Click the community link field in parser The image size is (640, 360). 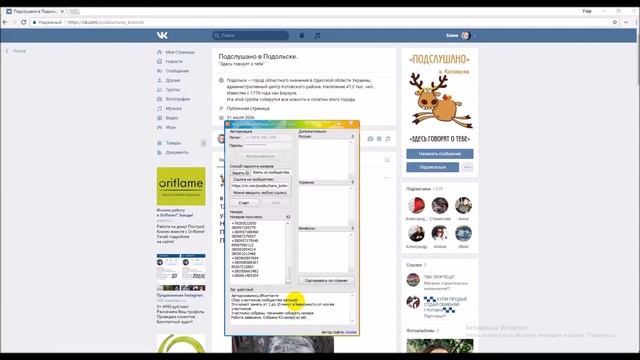(260, 186)
